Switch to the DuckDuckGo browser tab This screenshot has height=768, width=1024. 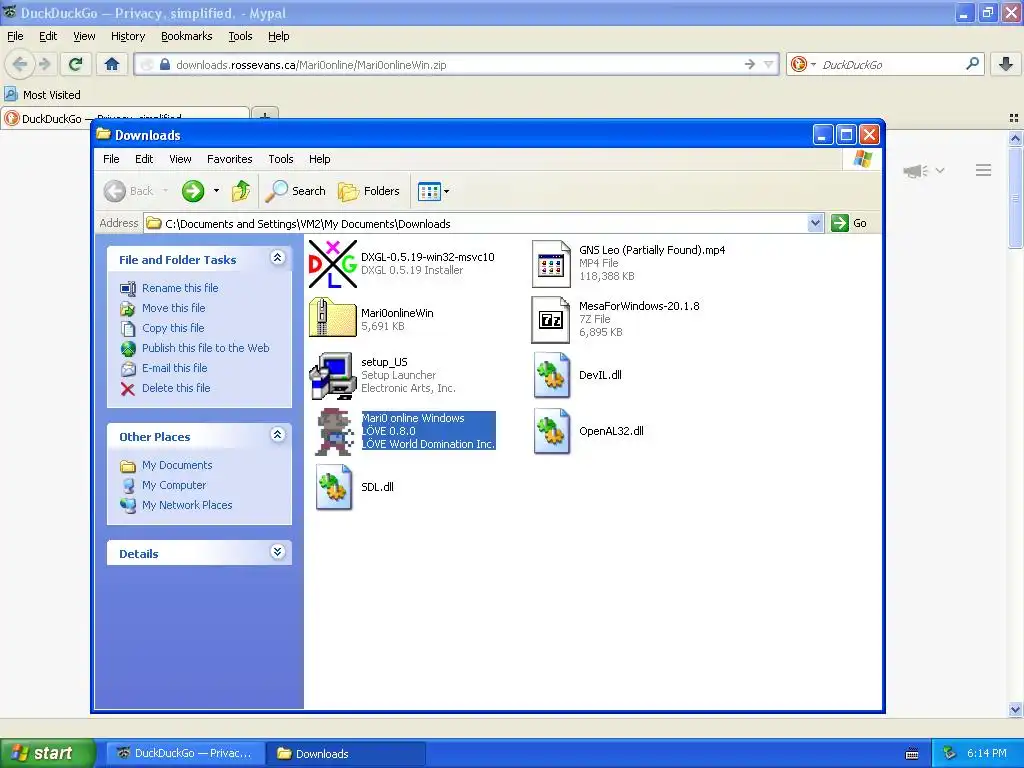click(124, 118)
